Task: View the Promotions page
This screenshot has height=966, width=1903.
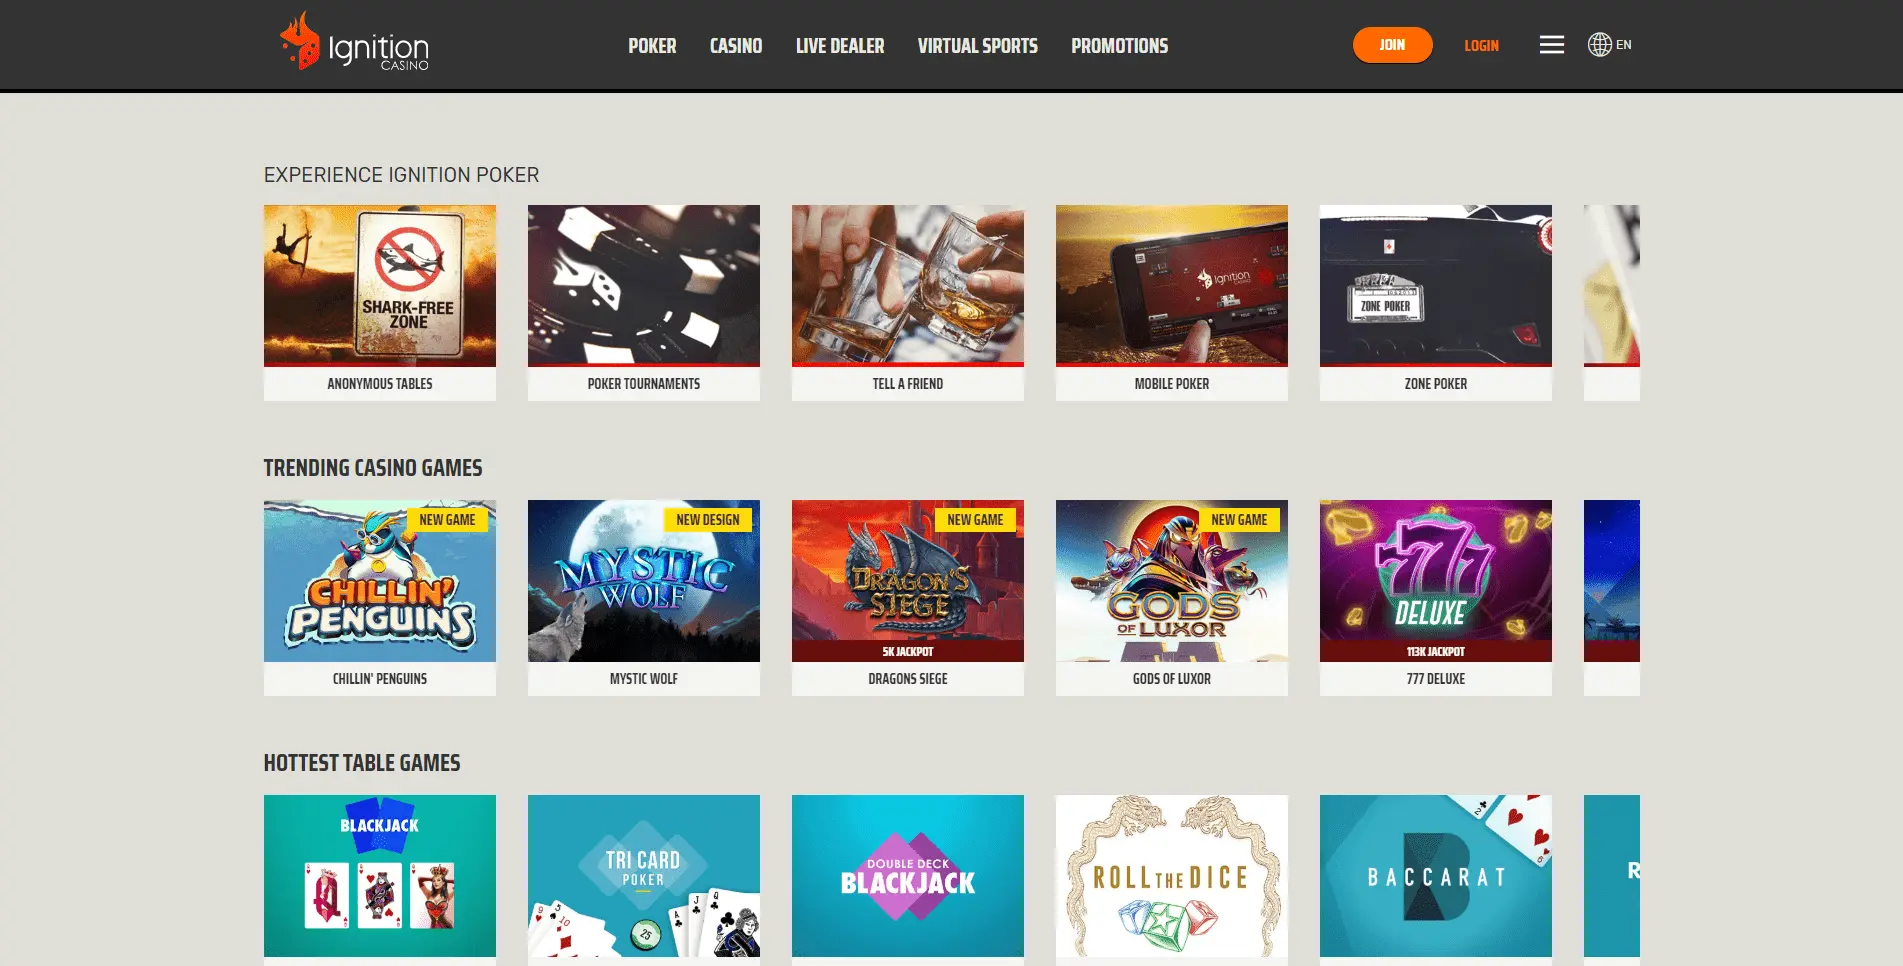Action: click(1119, 46)
